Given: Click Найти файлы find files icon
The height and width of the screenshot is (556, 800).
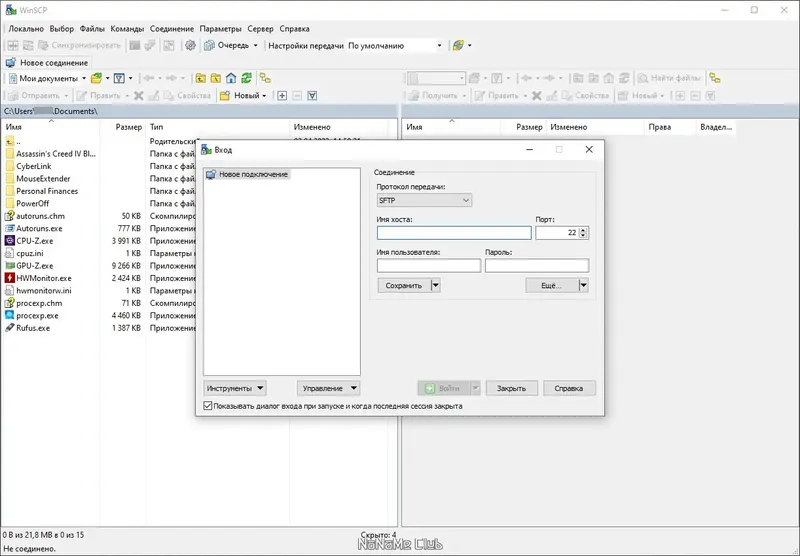Looking at the screenshot, I should tap(643, 79).
